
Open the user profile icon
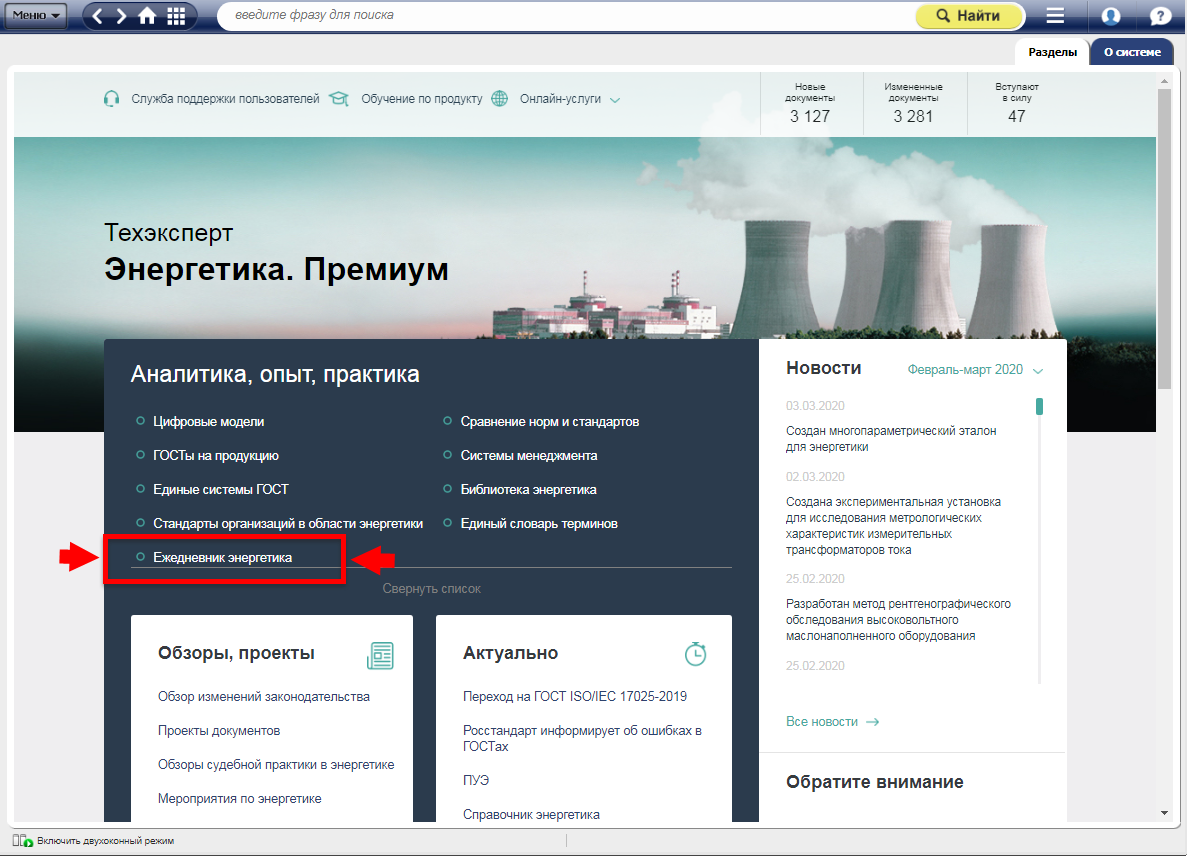pyautogui.click(x=1110, y=16)
